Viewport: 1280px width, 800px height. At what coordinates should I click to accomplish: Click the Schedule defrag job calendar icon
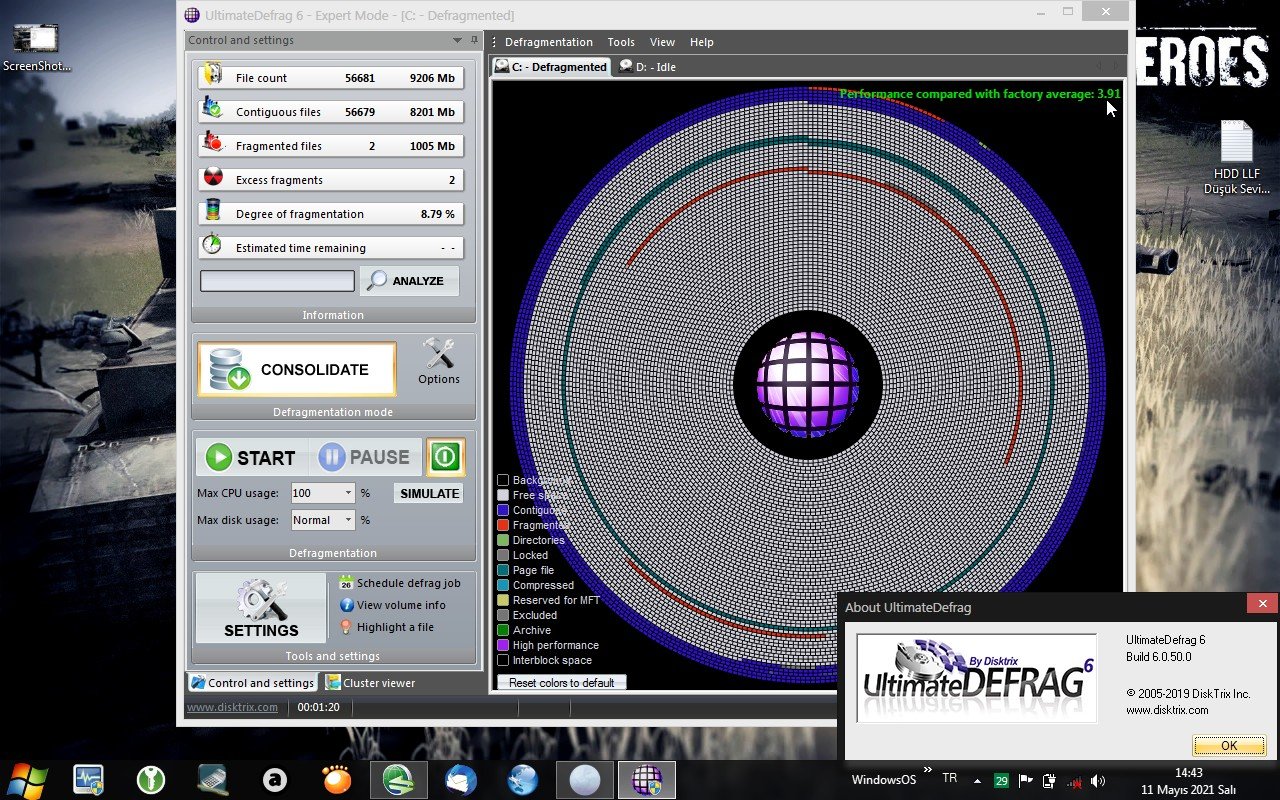(346, 582)
